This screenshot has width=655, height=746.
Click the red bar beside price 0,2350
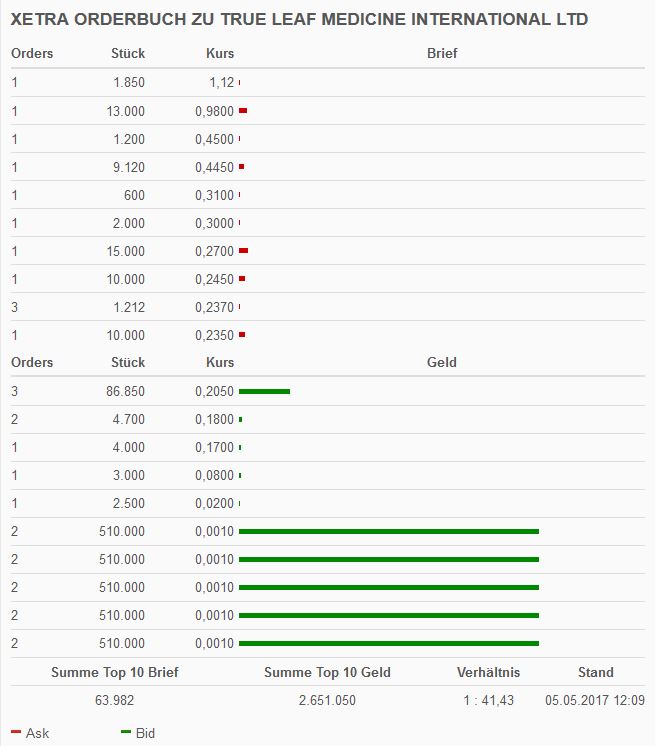click(x=242, y=335)
